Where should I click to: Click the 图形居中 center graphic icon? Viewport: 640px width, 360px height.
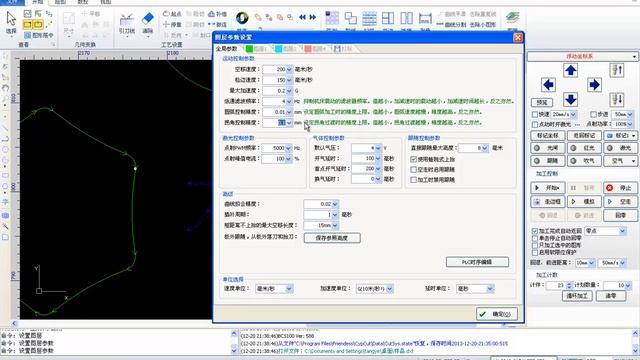pyautogui.click(x=39, y=36)
